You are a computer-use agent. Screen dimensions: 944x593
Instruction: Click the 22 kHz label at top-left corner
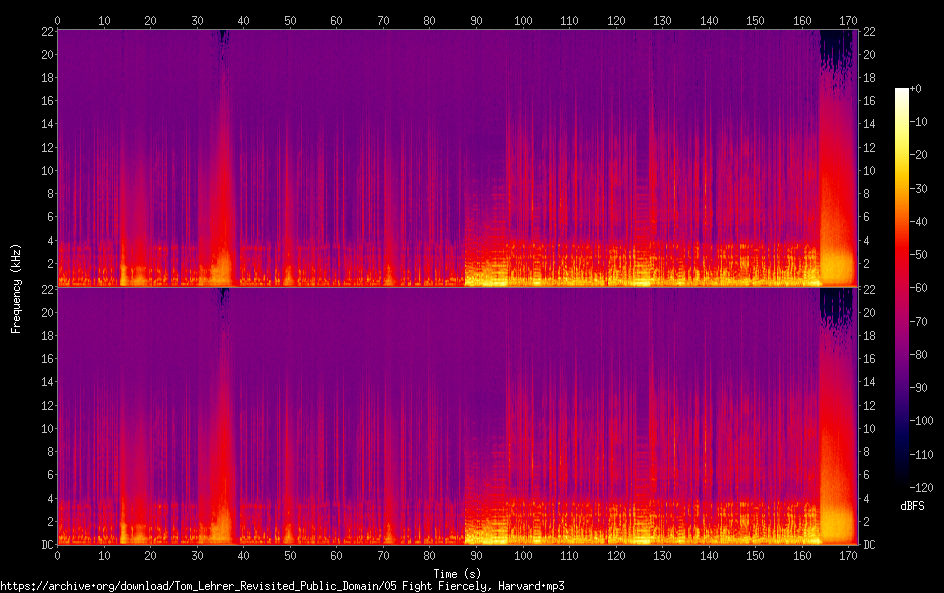click(x=46, y=31)
